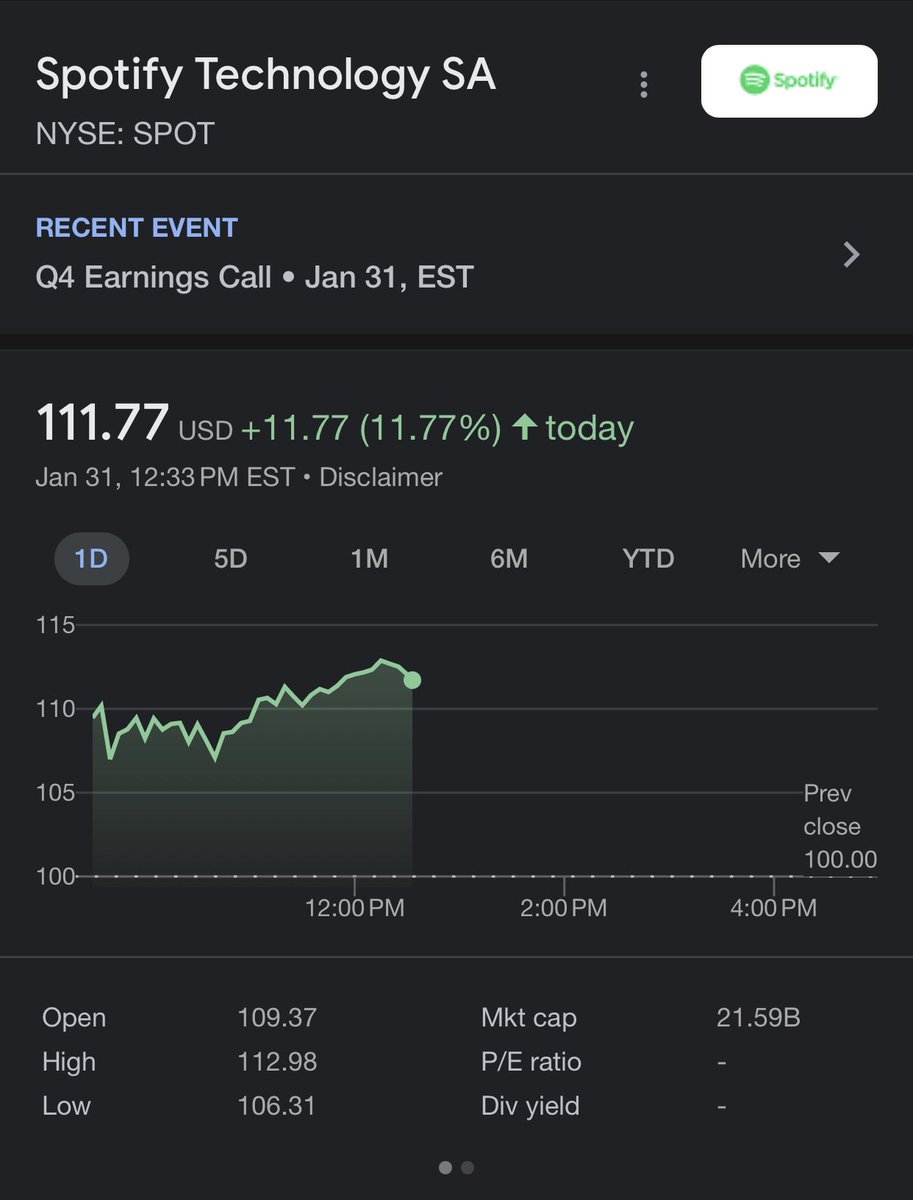913x1200 pixels.
Task: Switch to the YTD chart range
Action: 648,558
